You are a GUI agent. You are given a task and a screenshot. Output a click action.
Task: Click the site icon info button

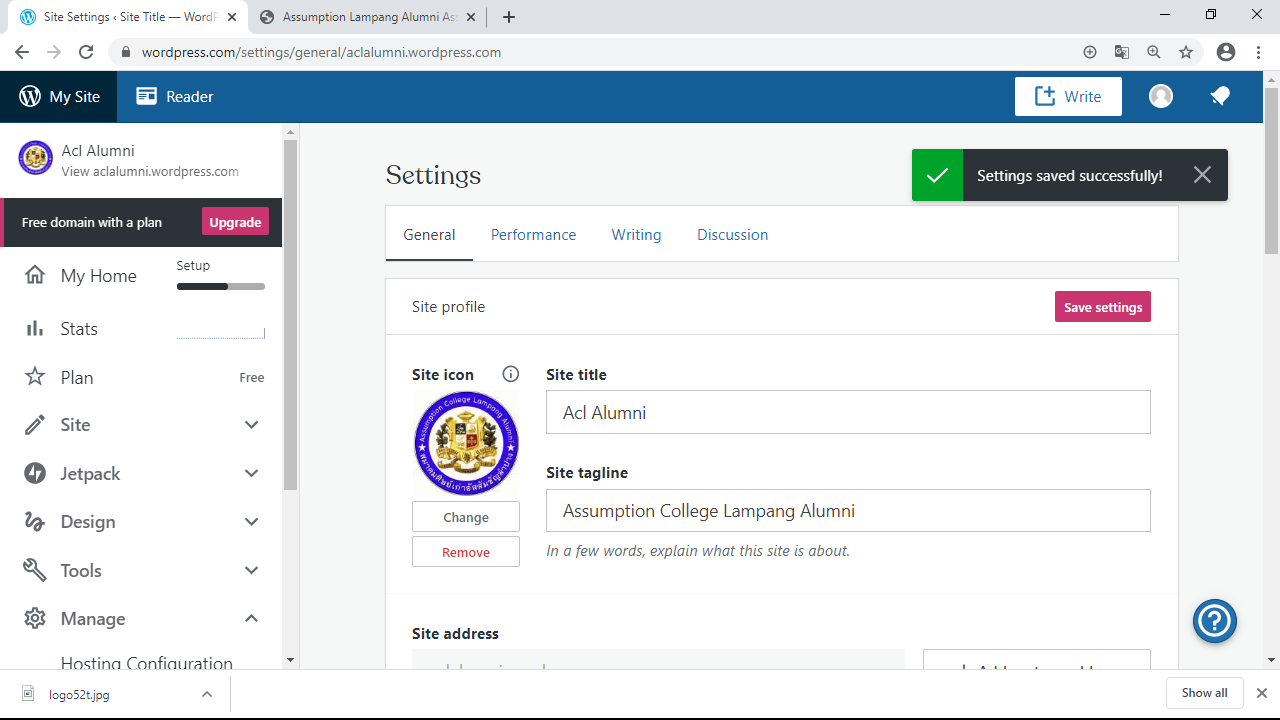pos(511,374)
